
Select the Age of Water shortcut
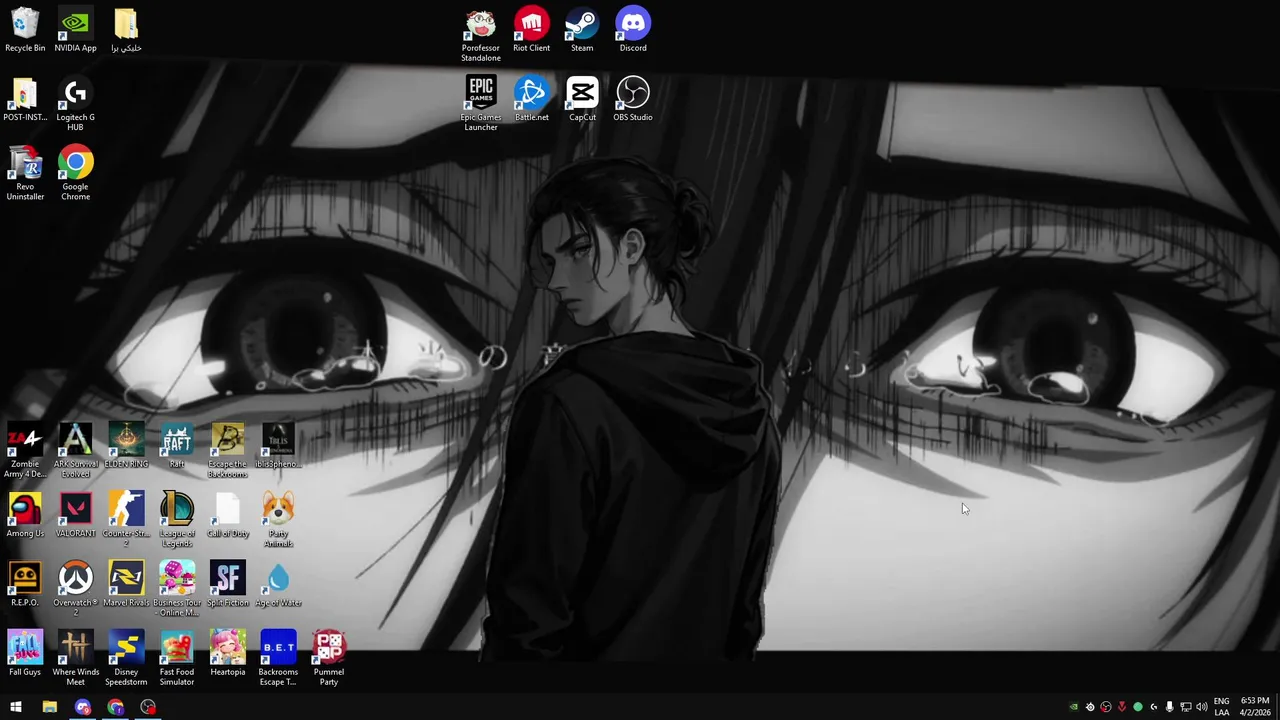point(278,585)
